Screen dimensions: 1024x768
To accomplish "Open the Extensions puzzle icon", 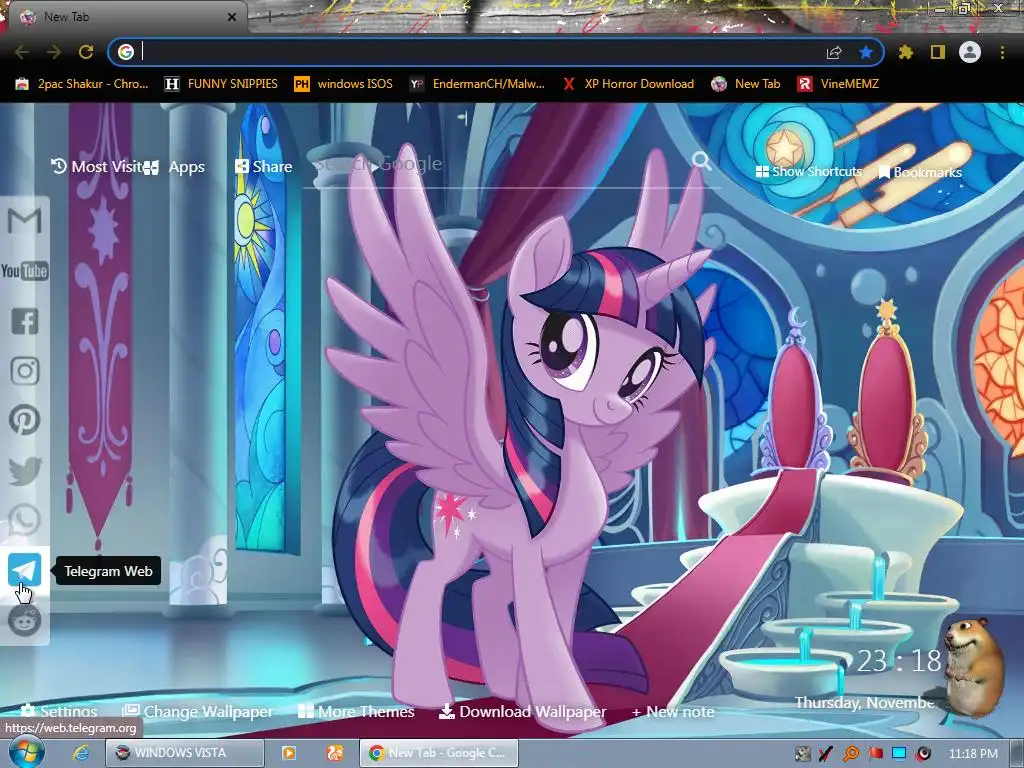I will click(x=906, y=52).
